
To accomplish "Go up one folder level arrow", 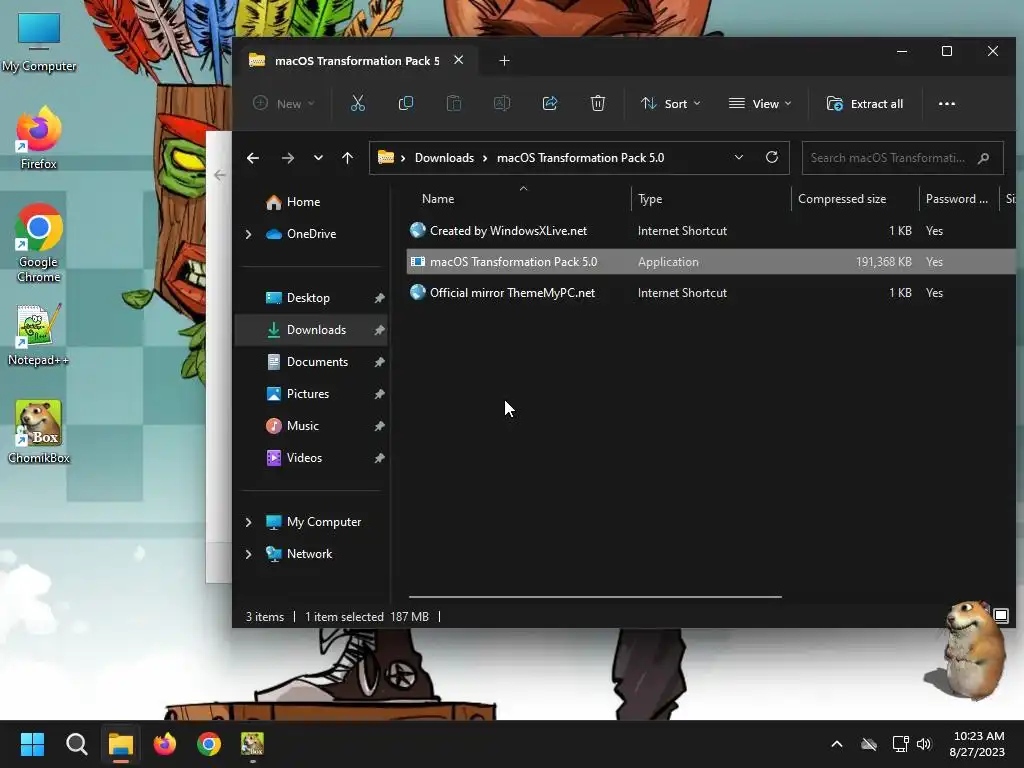I will click(x=347, y=157).
